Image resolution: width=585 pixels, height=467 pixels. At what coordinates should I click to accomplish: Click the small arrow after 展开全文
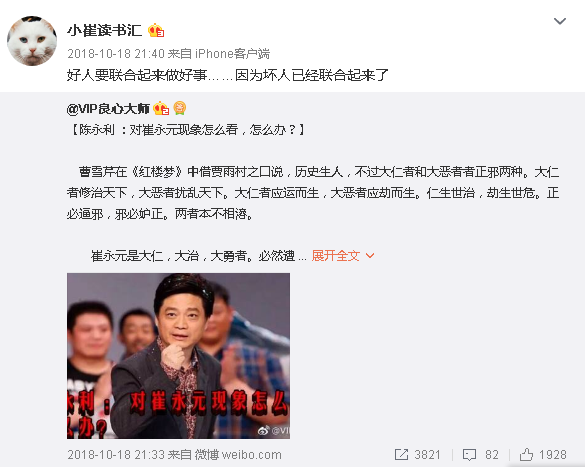(370, 256)
